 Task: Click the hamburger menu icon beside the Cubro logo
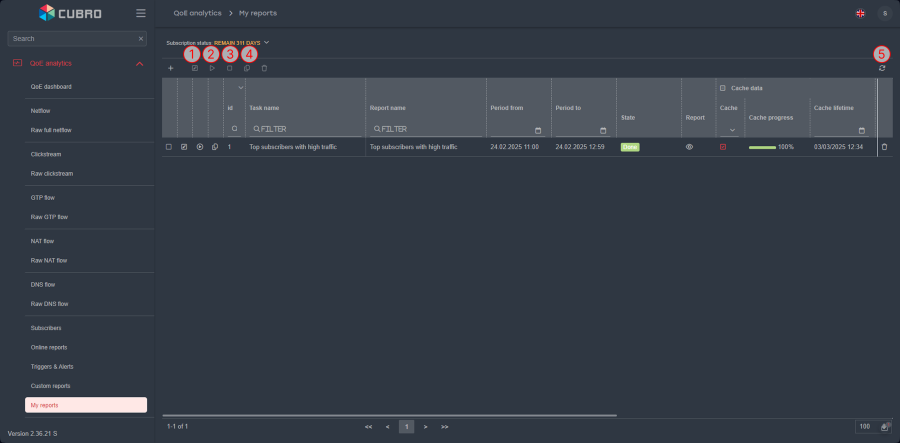[x=141, y=13]
